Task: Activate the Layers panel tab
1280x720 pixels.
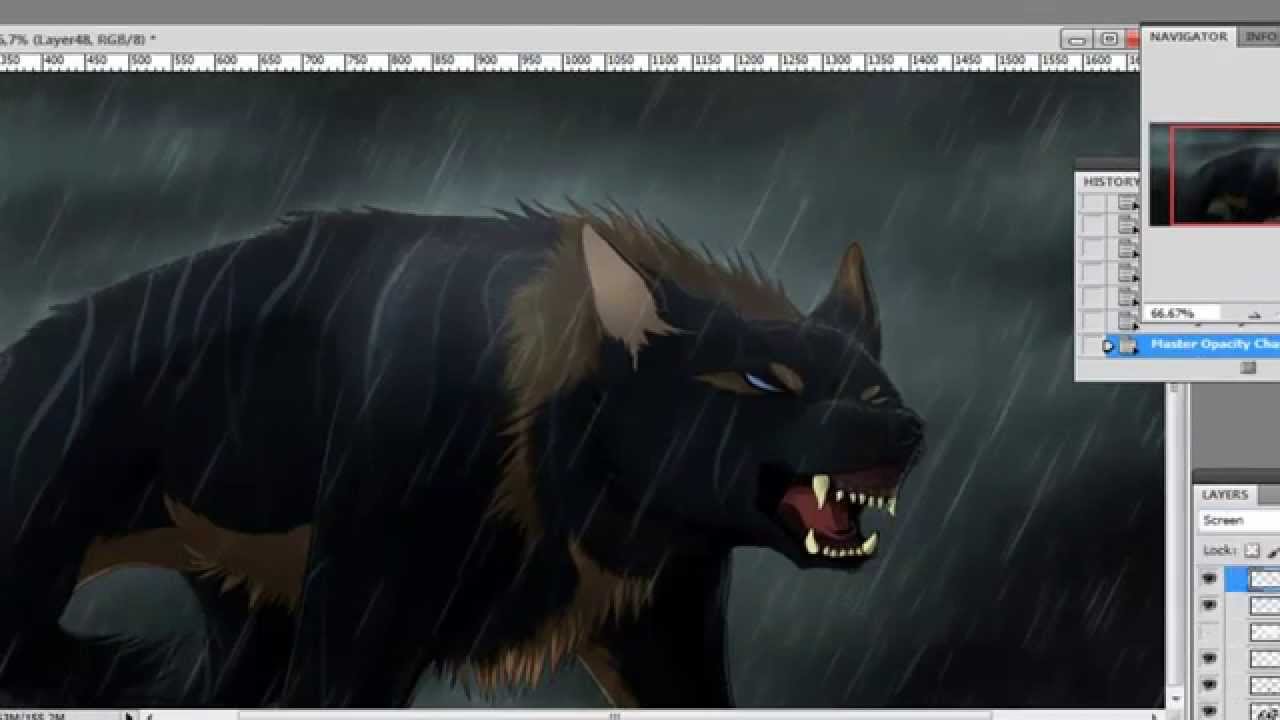Action: click(1224, 495)
